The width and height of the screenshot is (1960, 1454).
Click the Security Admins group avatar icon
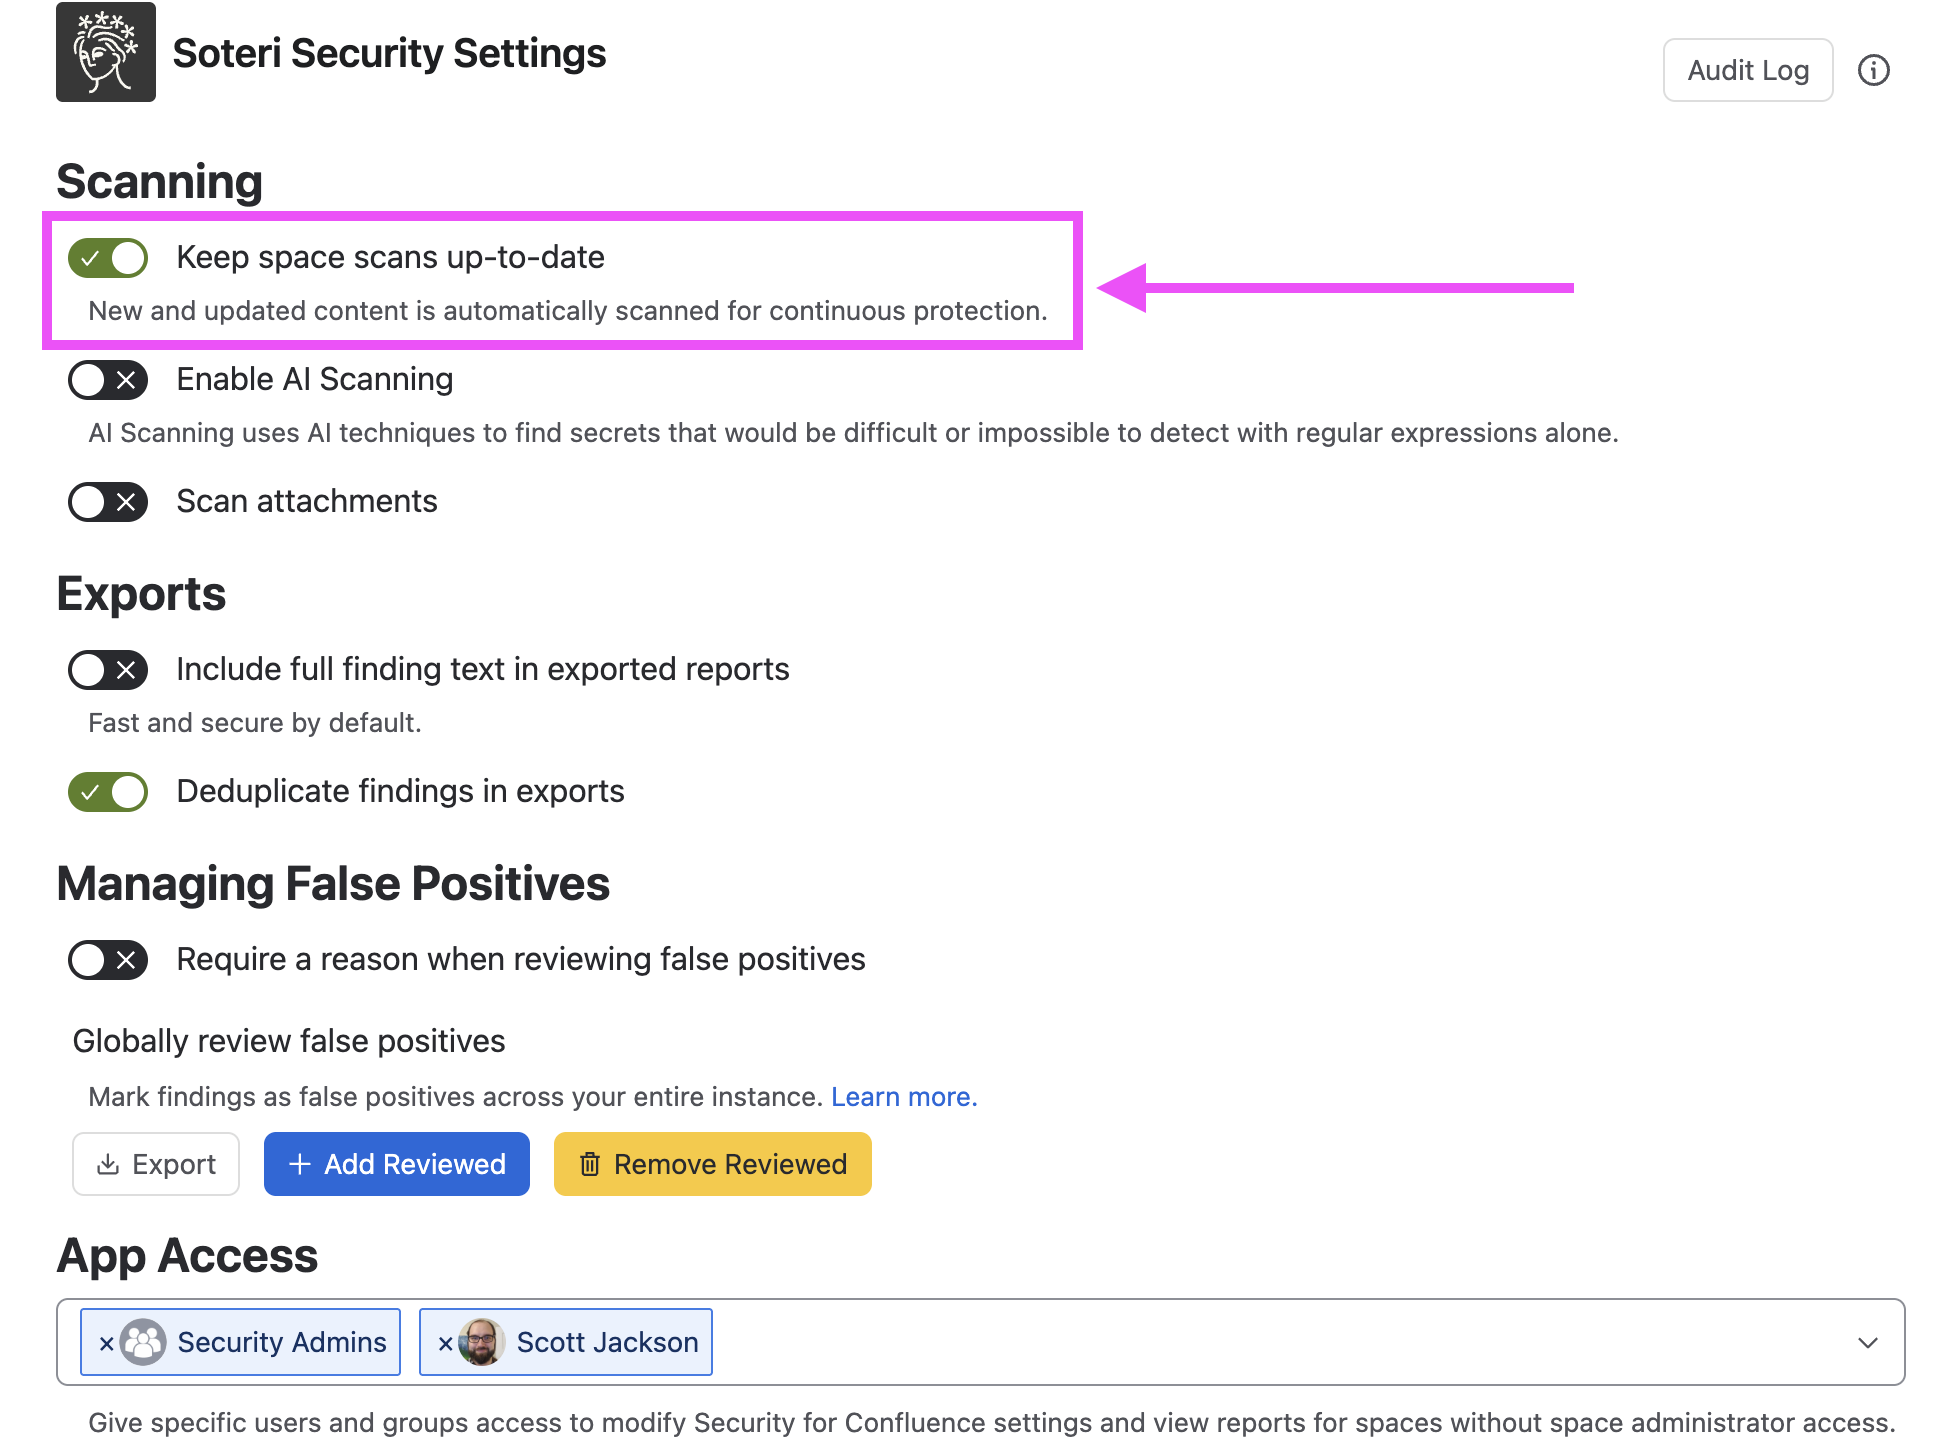coord(143,1342)
